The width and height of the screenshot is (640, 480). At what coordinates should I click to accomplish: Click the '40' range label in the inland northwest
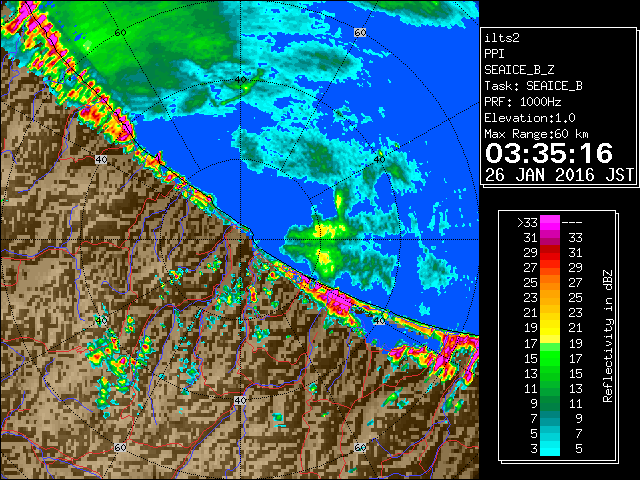click(101, 160)
